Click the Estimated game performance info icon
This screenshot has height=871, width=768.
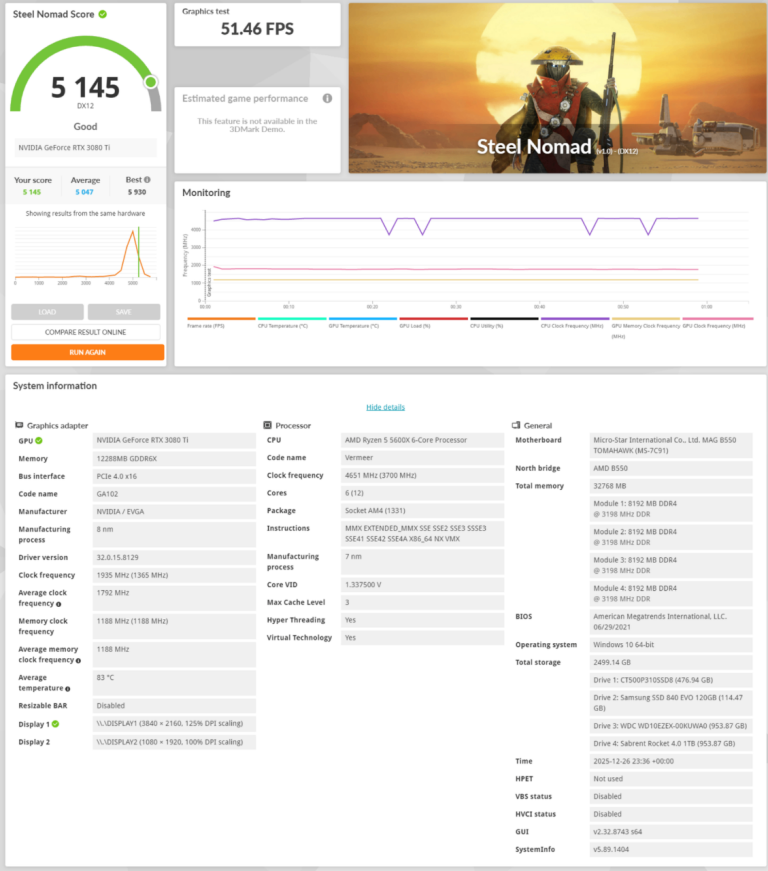[x=328, y=99]
